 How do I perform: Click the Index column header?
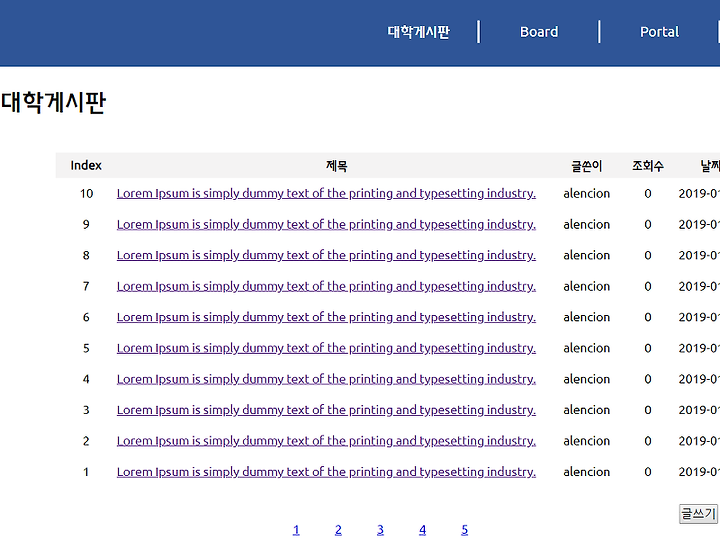click(86, 165)
